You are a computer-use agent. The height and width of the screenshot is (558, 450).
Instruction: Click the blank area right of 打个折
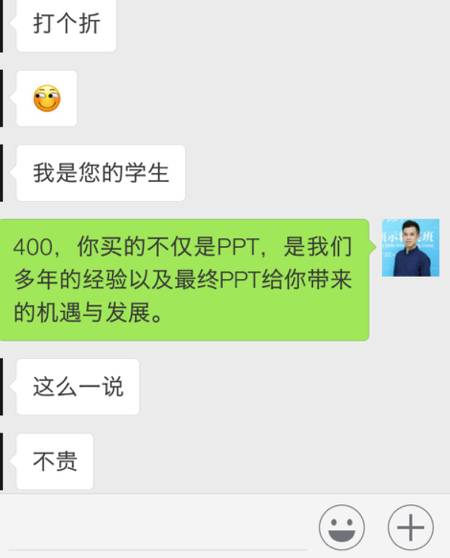[x=281, y=24]
